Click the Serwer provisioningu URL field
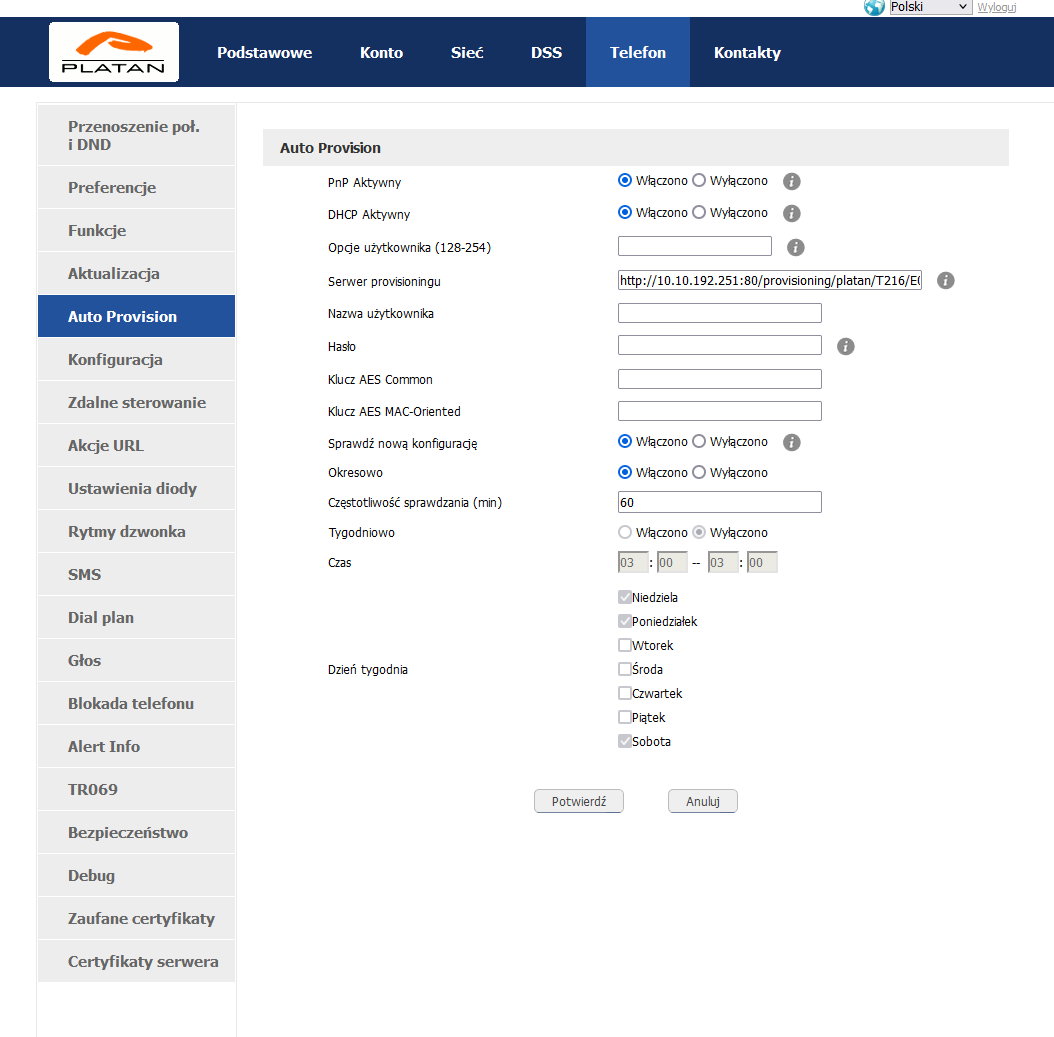 (770, 280)
